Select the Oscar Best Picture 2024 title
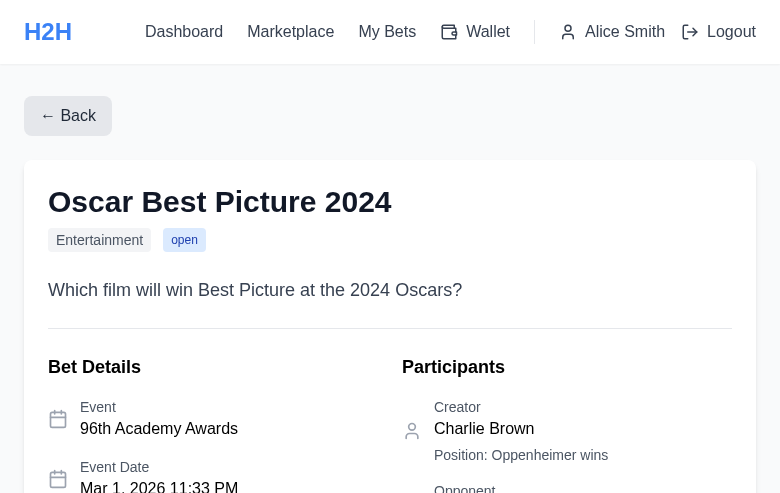This screenshot has width=780, height=493. click(x=219, y=202)
